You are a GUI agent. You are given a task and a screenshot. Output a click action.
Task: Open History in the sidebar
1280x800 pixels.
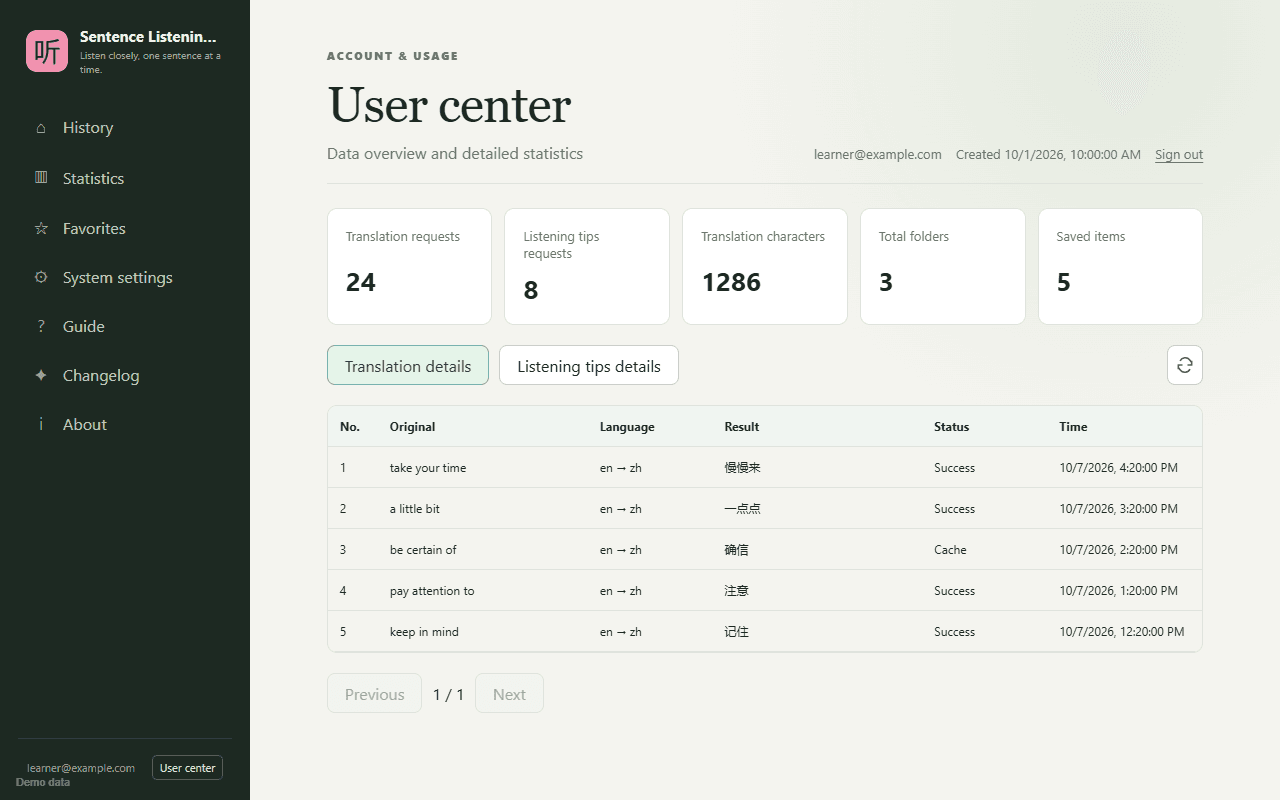coord(125,128)
